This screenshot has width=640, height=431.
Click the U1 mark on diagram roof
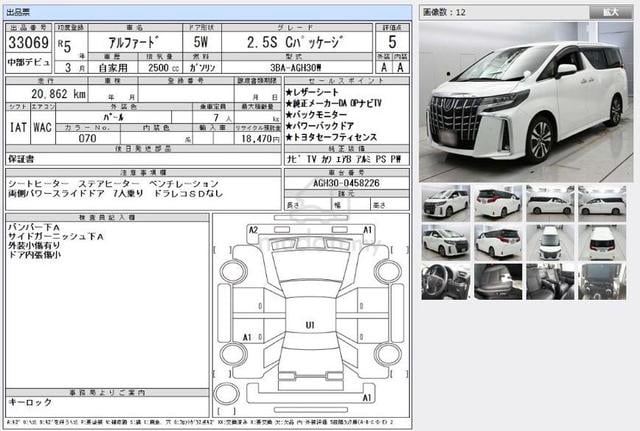[x=310, y=325]
